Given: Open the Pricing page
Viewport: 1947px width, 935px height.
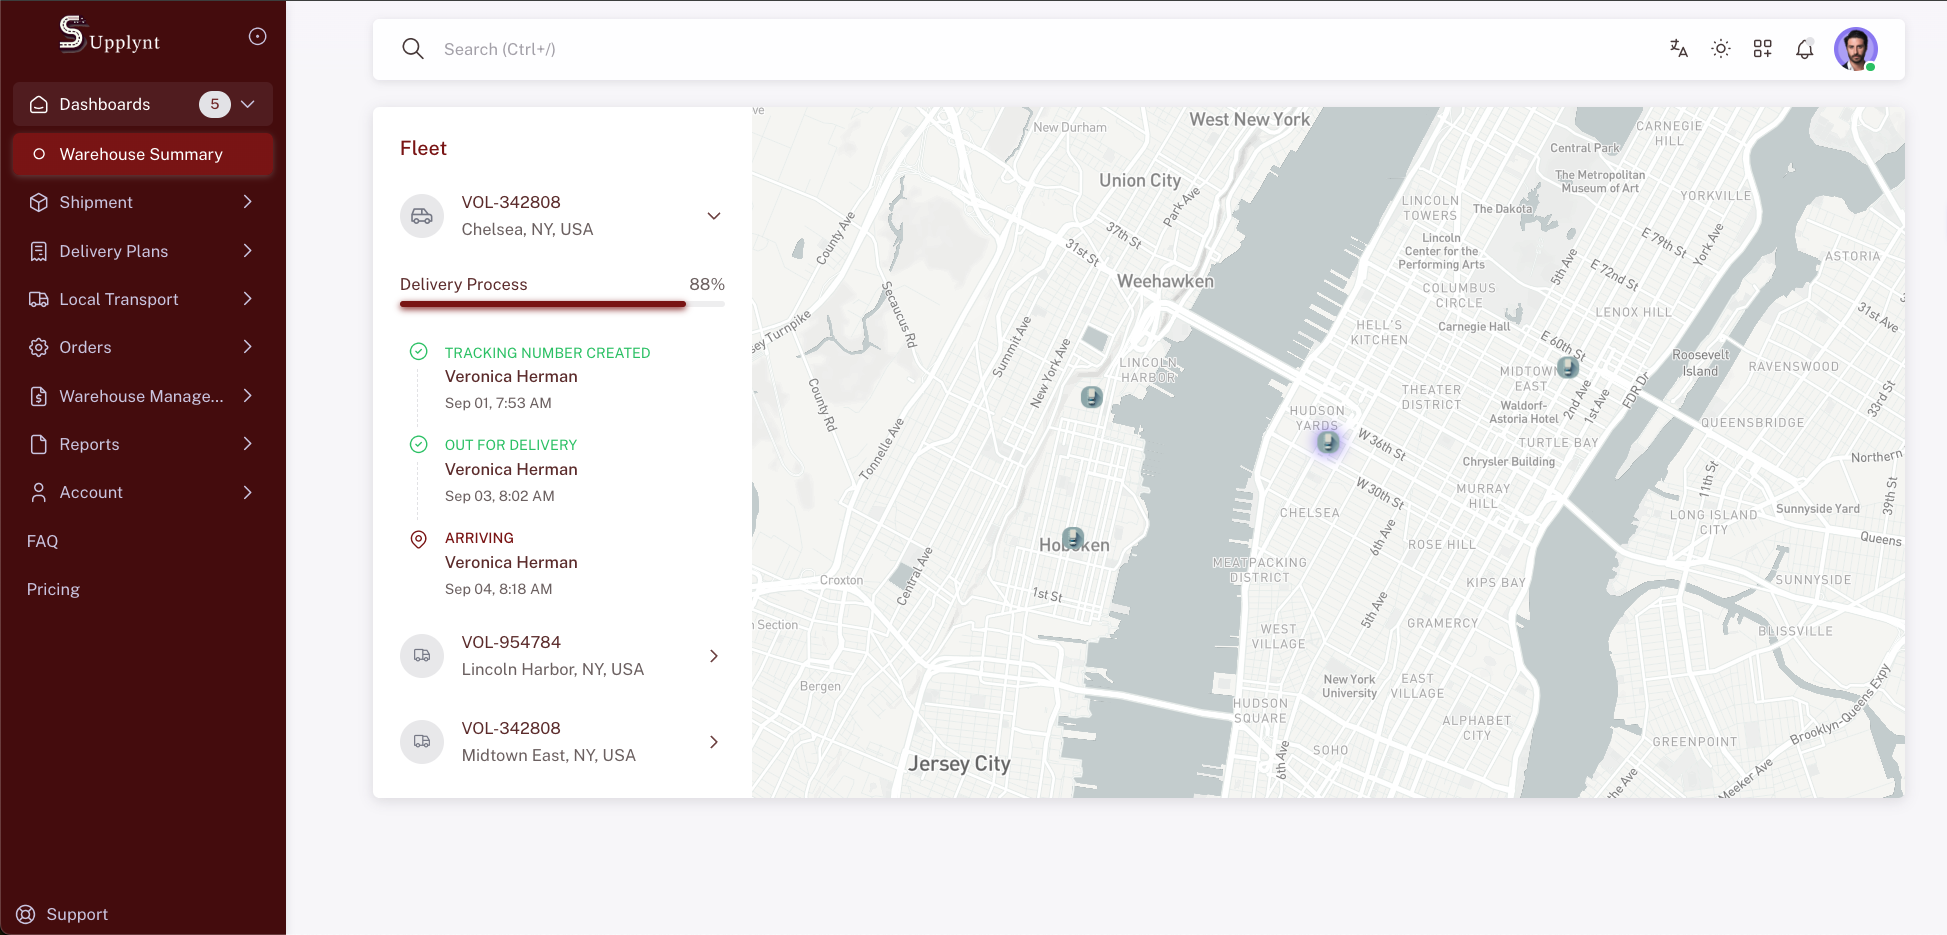Looking at the screenshot, I should pos(53,589).
